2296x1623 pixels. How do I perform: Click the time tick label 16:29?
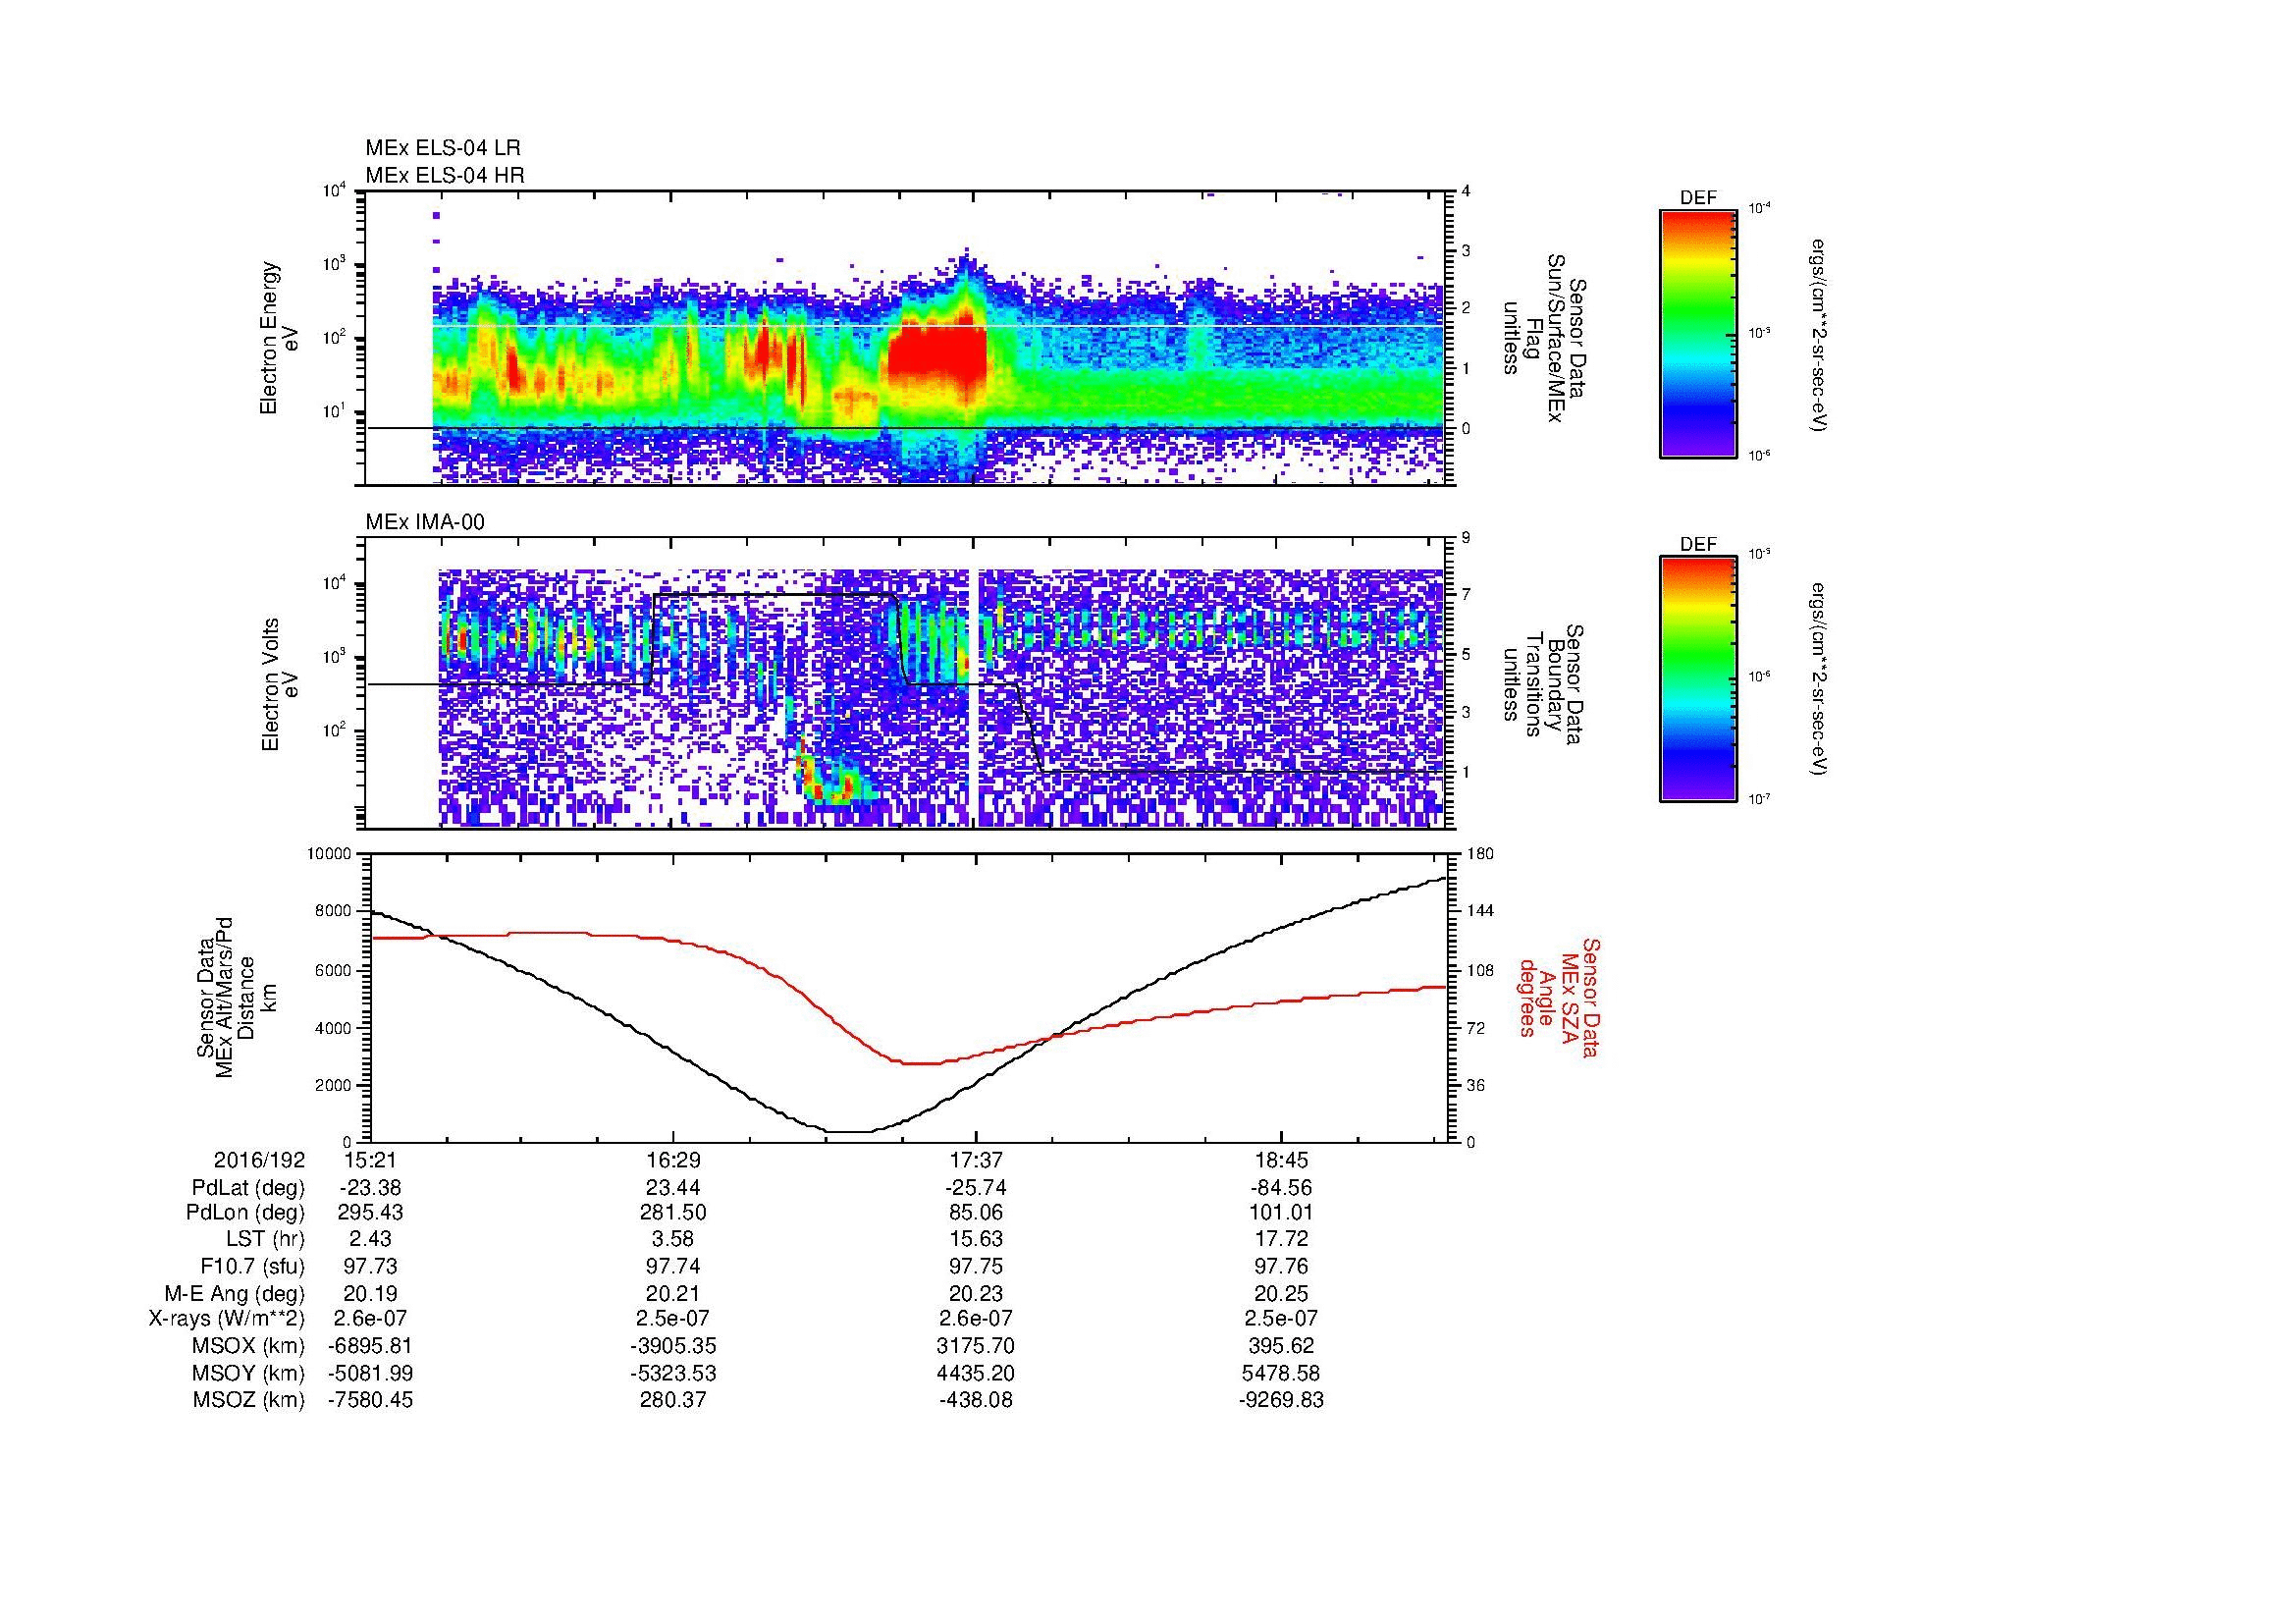pos(673,1161)
